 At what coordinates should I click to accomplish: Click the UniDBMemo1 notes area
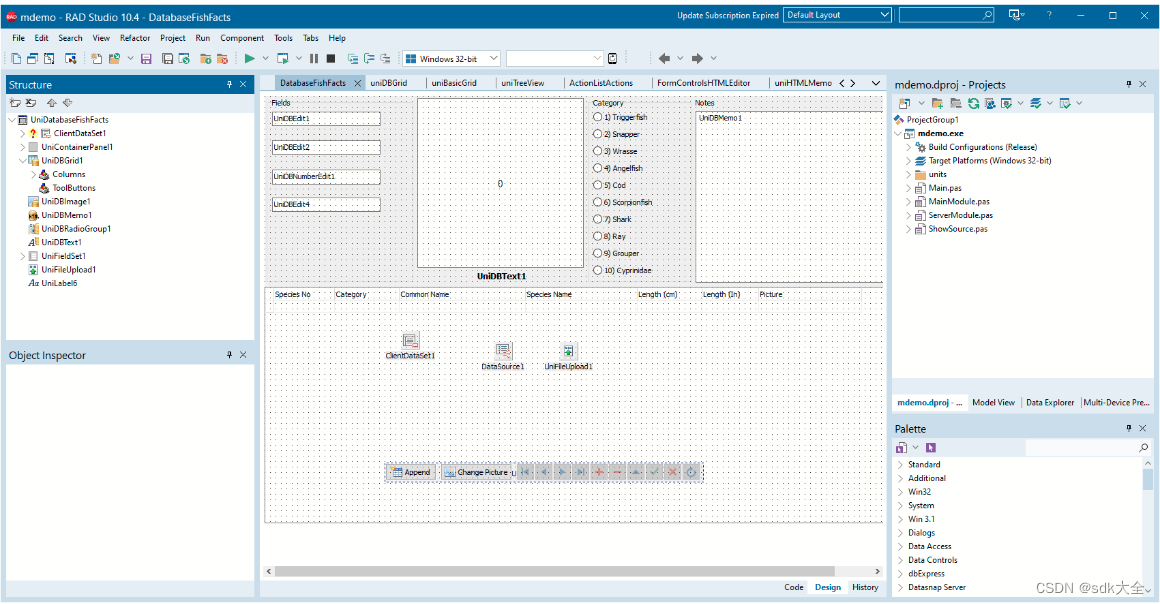(789, 196)
